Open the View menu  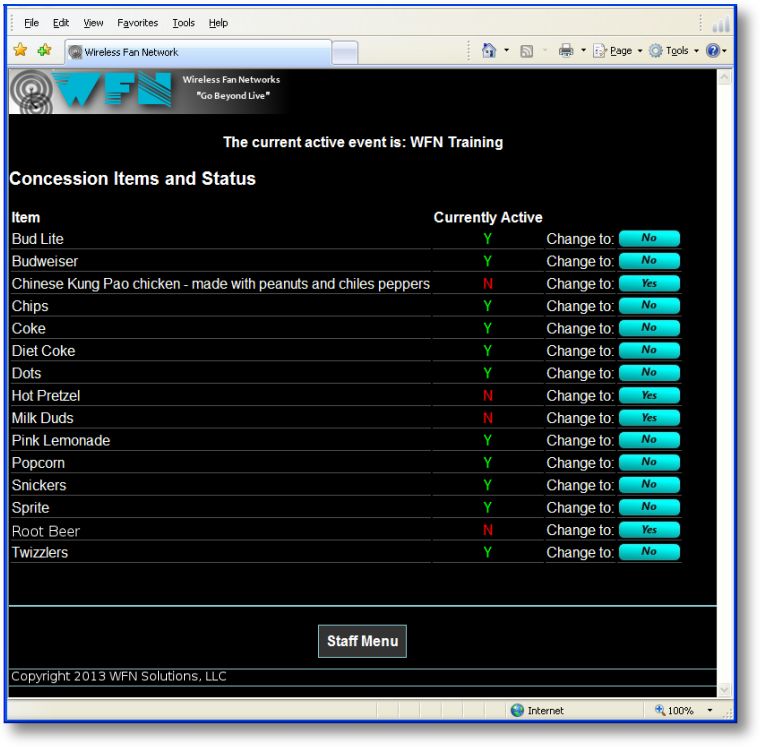pyautogui.click(x=93, y=23)
